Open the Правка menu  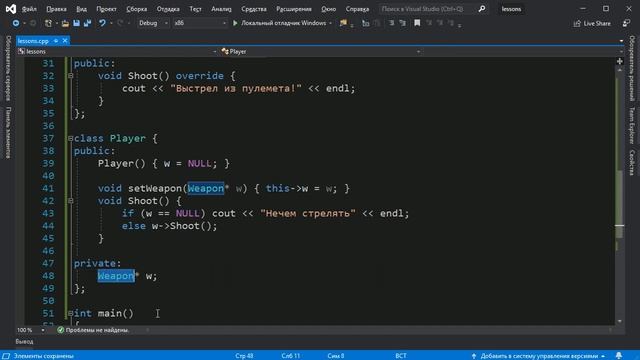coord(56,9)
